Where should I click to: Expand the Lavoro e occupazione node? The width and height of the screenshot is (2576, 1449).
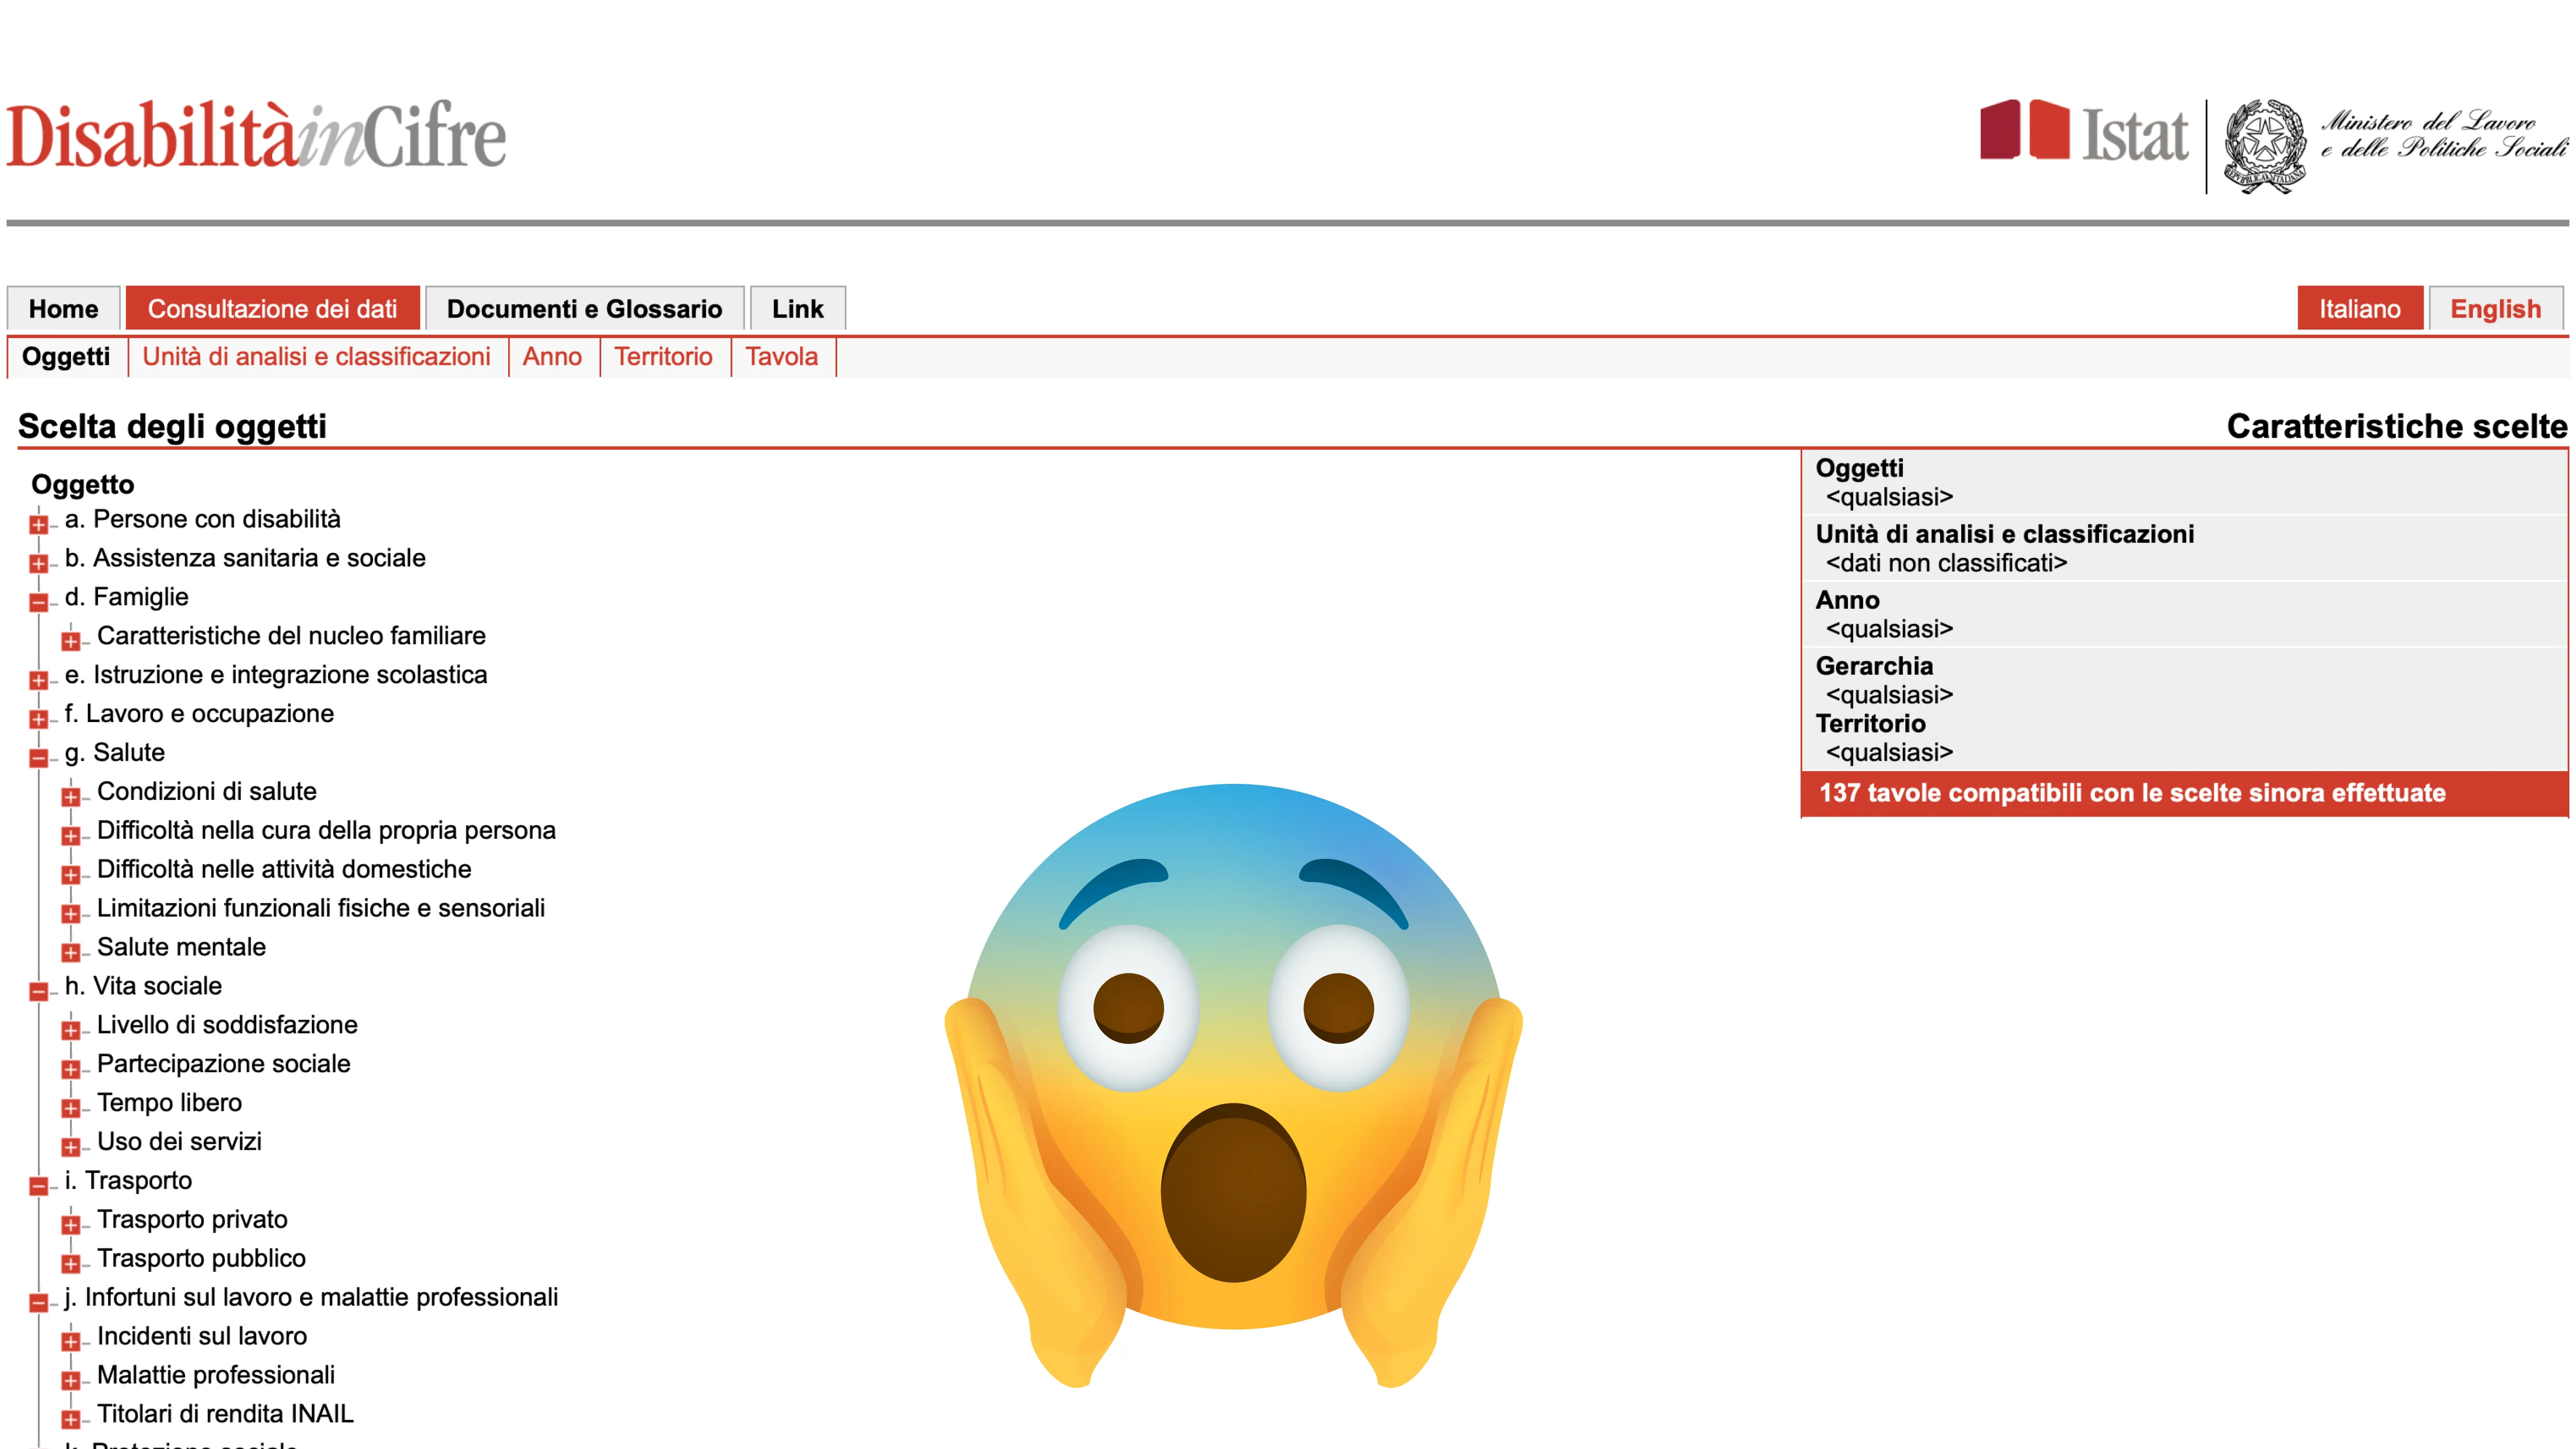click(x=39, y=719)
